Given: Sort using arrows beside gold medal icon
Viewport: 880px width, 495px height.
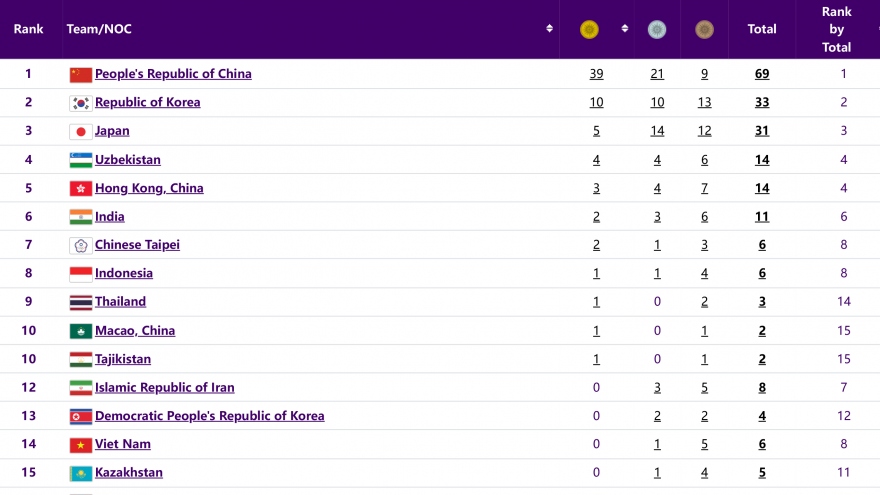Looking at the screenshot, I should point(625,29).
